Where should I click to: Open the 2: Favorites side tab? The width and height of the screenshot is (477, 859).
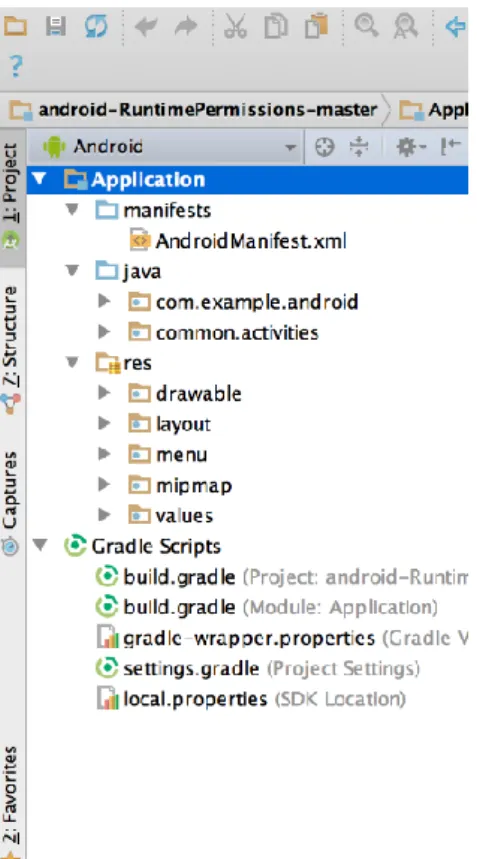point(12,801)
